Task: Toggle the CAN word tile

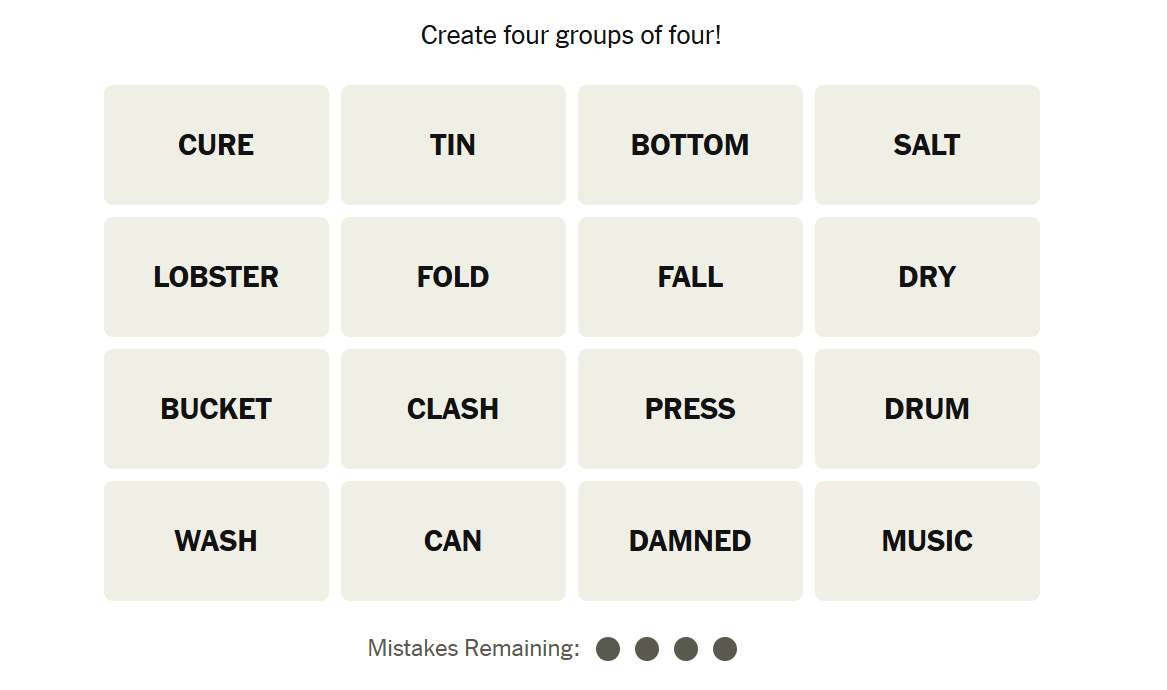Action: (453, 541)
